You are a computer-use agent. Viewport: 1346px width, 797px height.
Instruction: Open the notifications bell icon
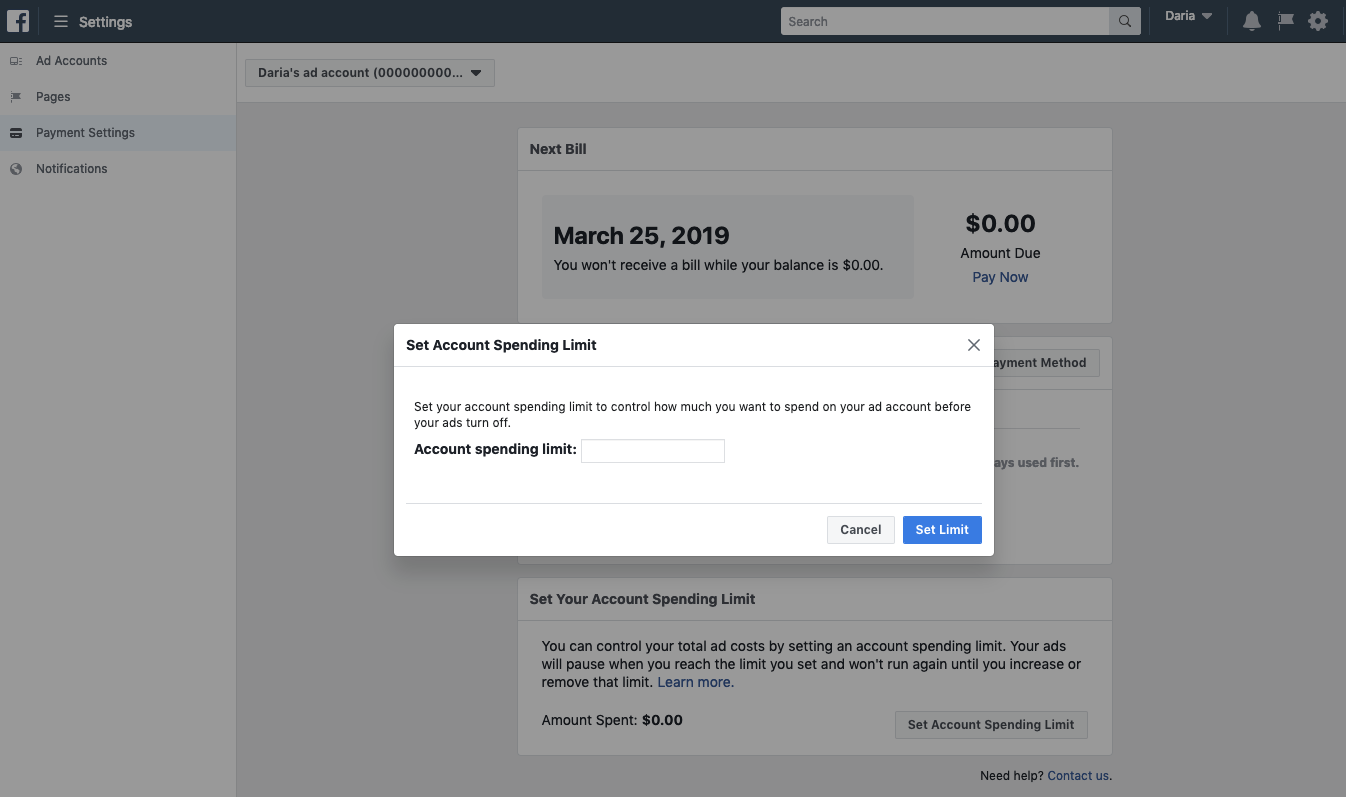coord(1251,21)
